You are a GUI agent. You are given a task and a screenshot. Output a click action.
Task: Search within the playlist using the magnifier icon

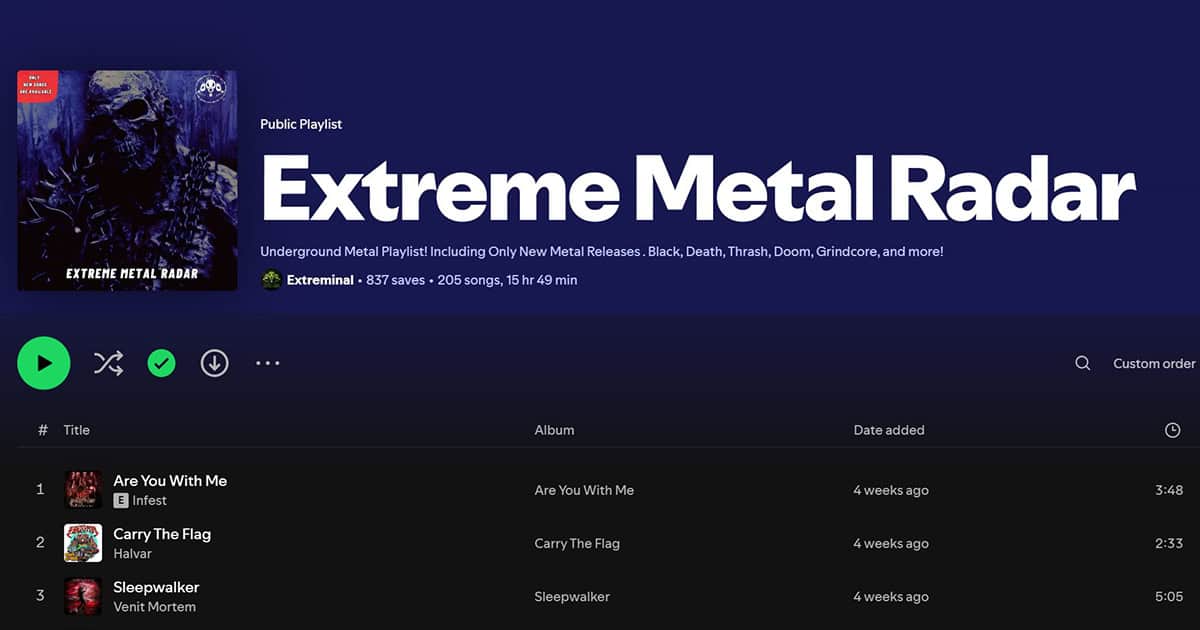pos(1082,363)
